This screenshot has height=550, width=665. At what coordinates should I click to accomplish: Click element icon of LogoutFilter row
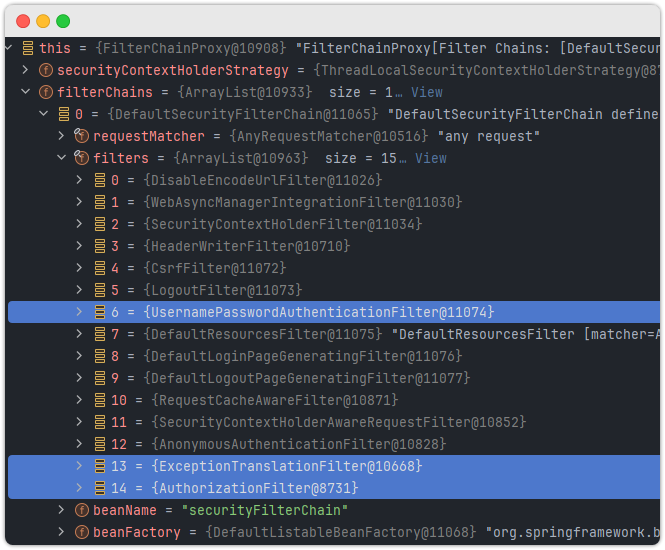click(100, 290)
